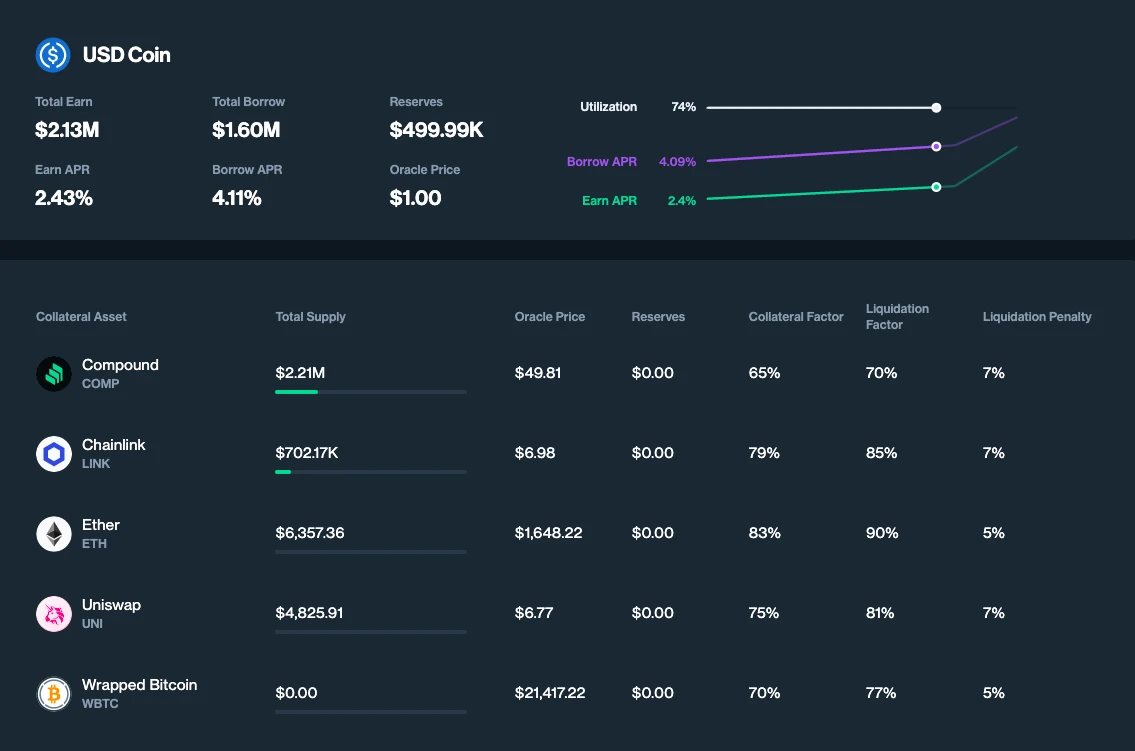
Task: Click the WBTC ticker symbol
Action: tap(100, 704)
